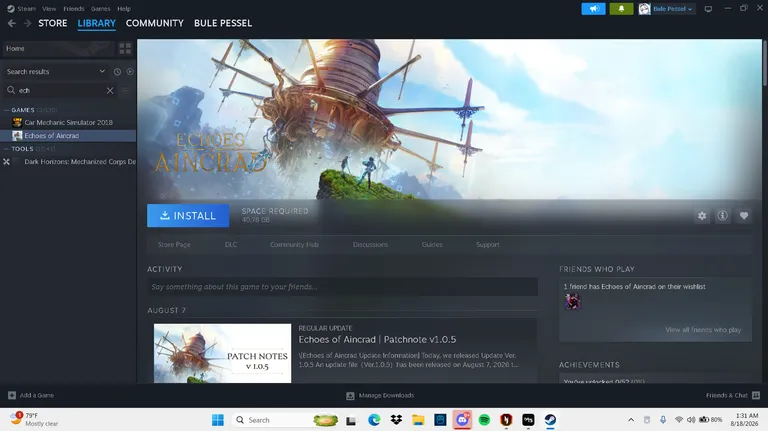This screenshot has width=768, height=431.
Task: Add Echoes of Aincrad to favorites heart
Action: click(x=744, y=216)
